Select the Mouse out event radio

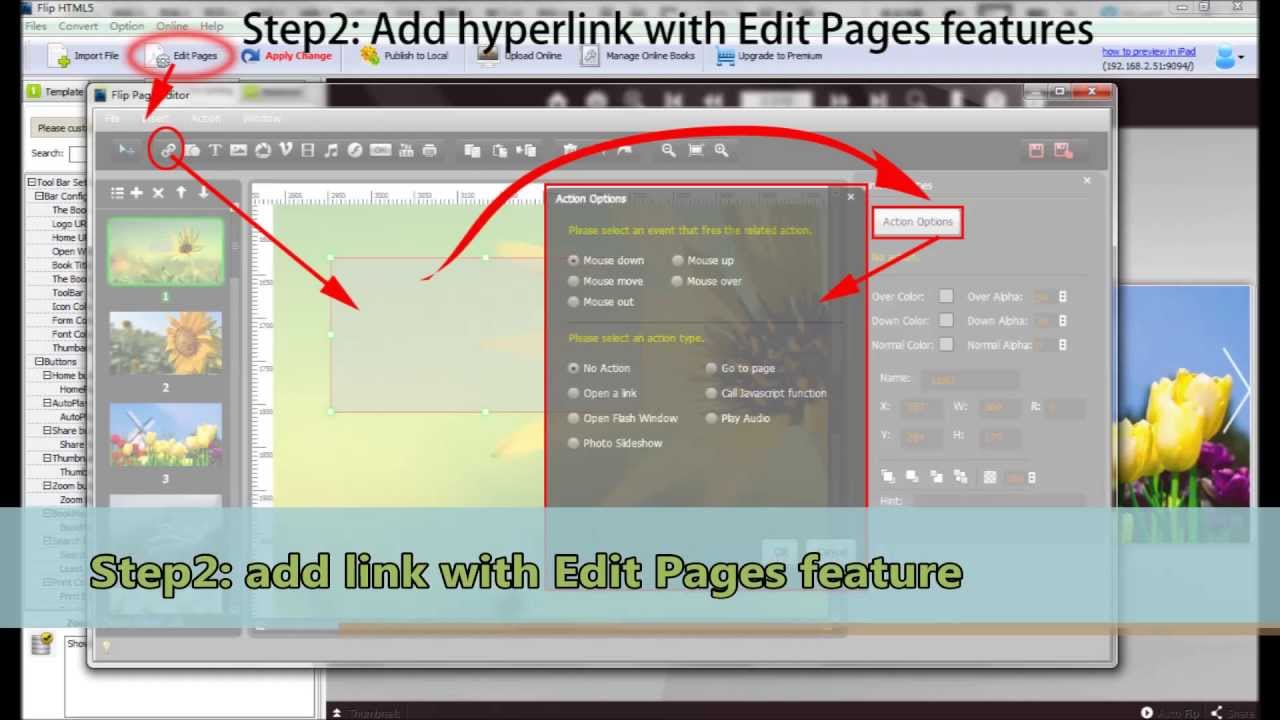pos(574,301)
